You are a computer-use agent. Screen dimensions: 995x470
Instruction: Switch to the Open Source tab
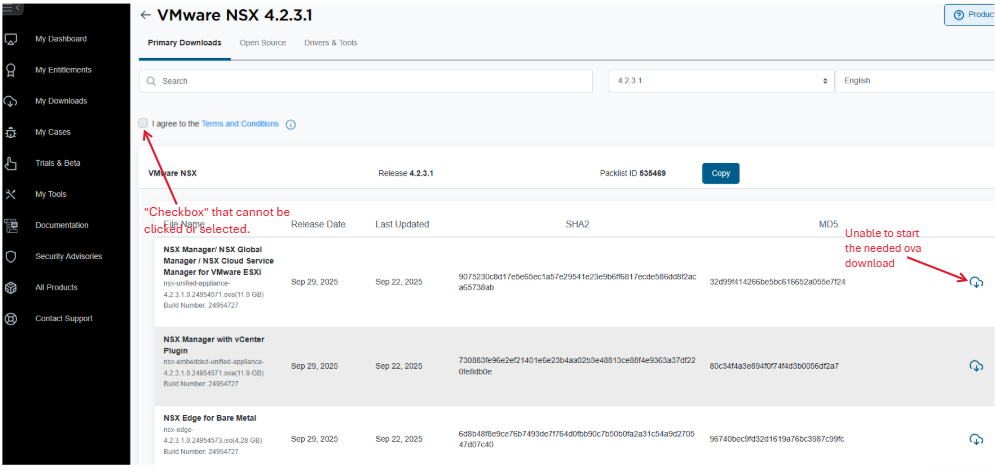coord(262,43)
